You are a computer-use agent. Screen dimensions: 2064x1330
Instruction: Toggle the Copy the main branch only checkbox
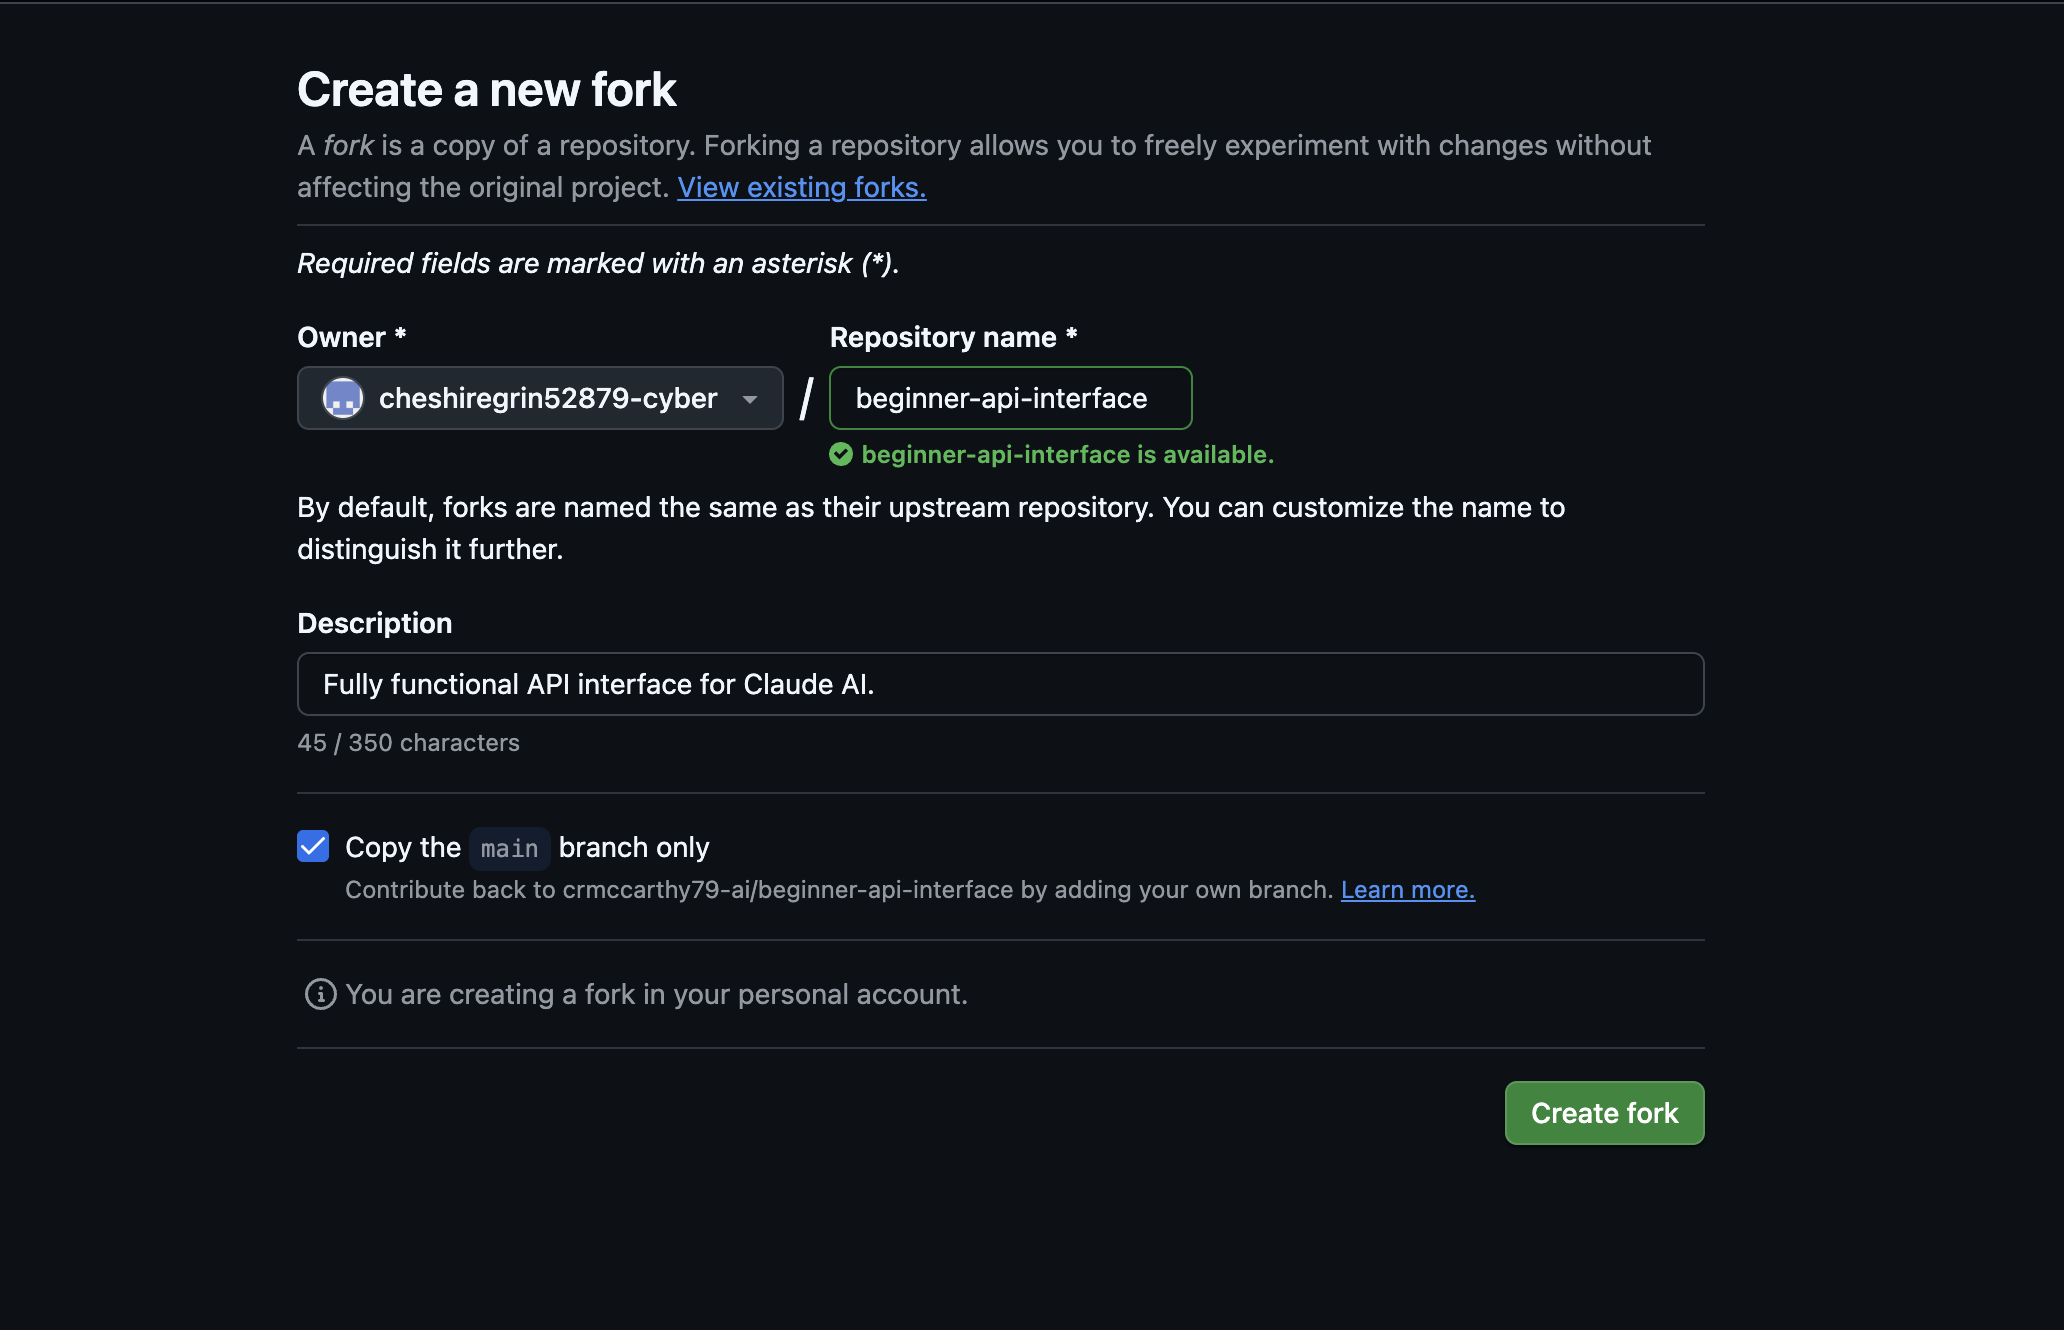313,846
